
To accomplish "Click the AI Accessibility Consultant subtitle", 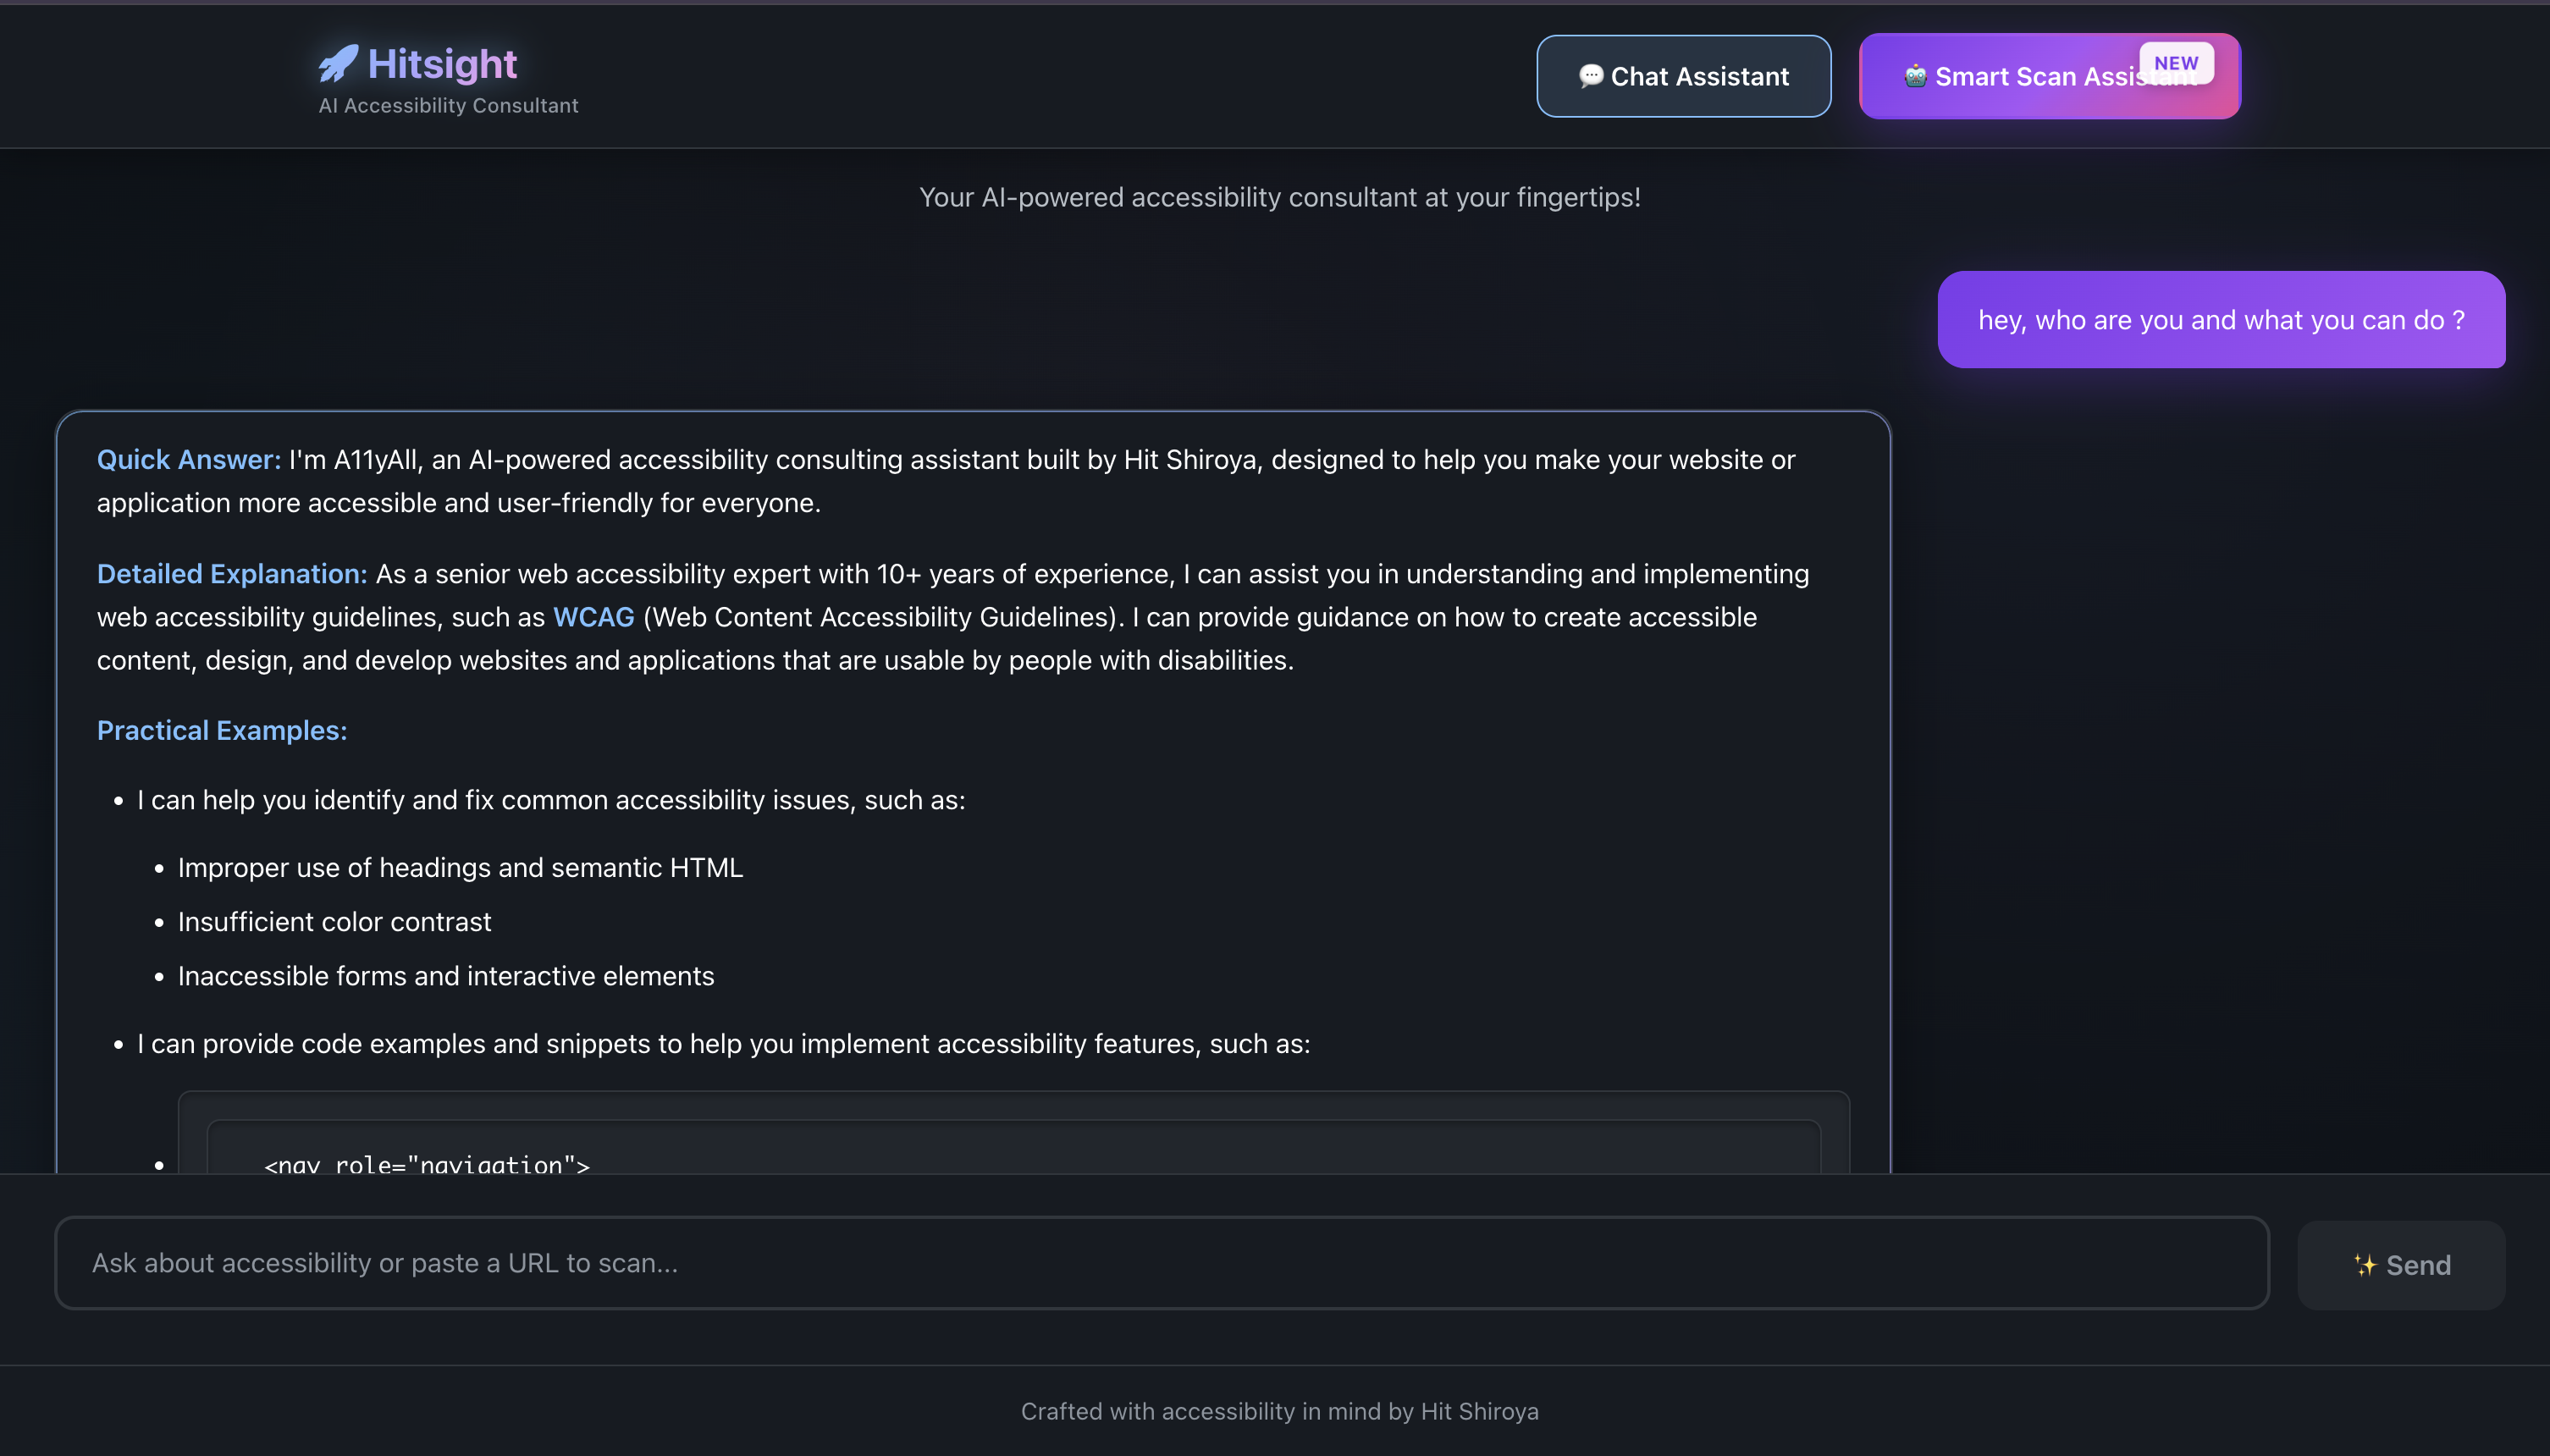I will 448,105.
